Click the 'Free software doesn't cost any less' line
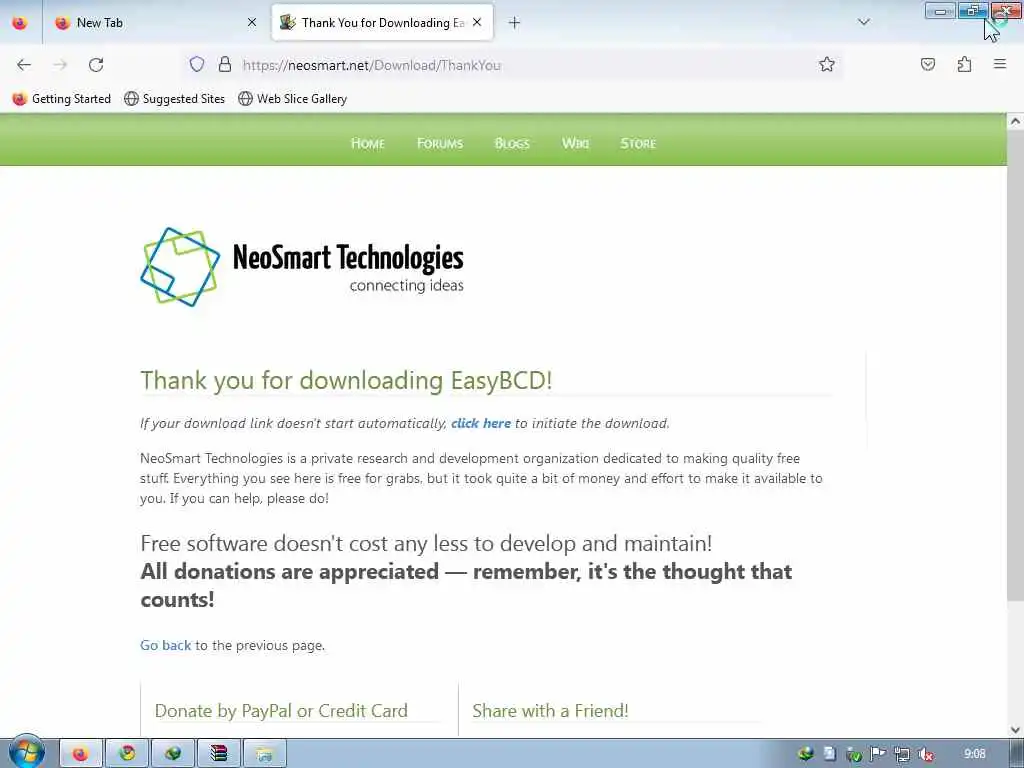Screen dimensions: 1024x768 426,543
